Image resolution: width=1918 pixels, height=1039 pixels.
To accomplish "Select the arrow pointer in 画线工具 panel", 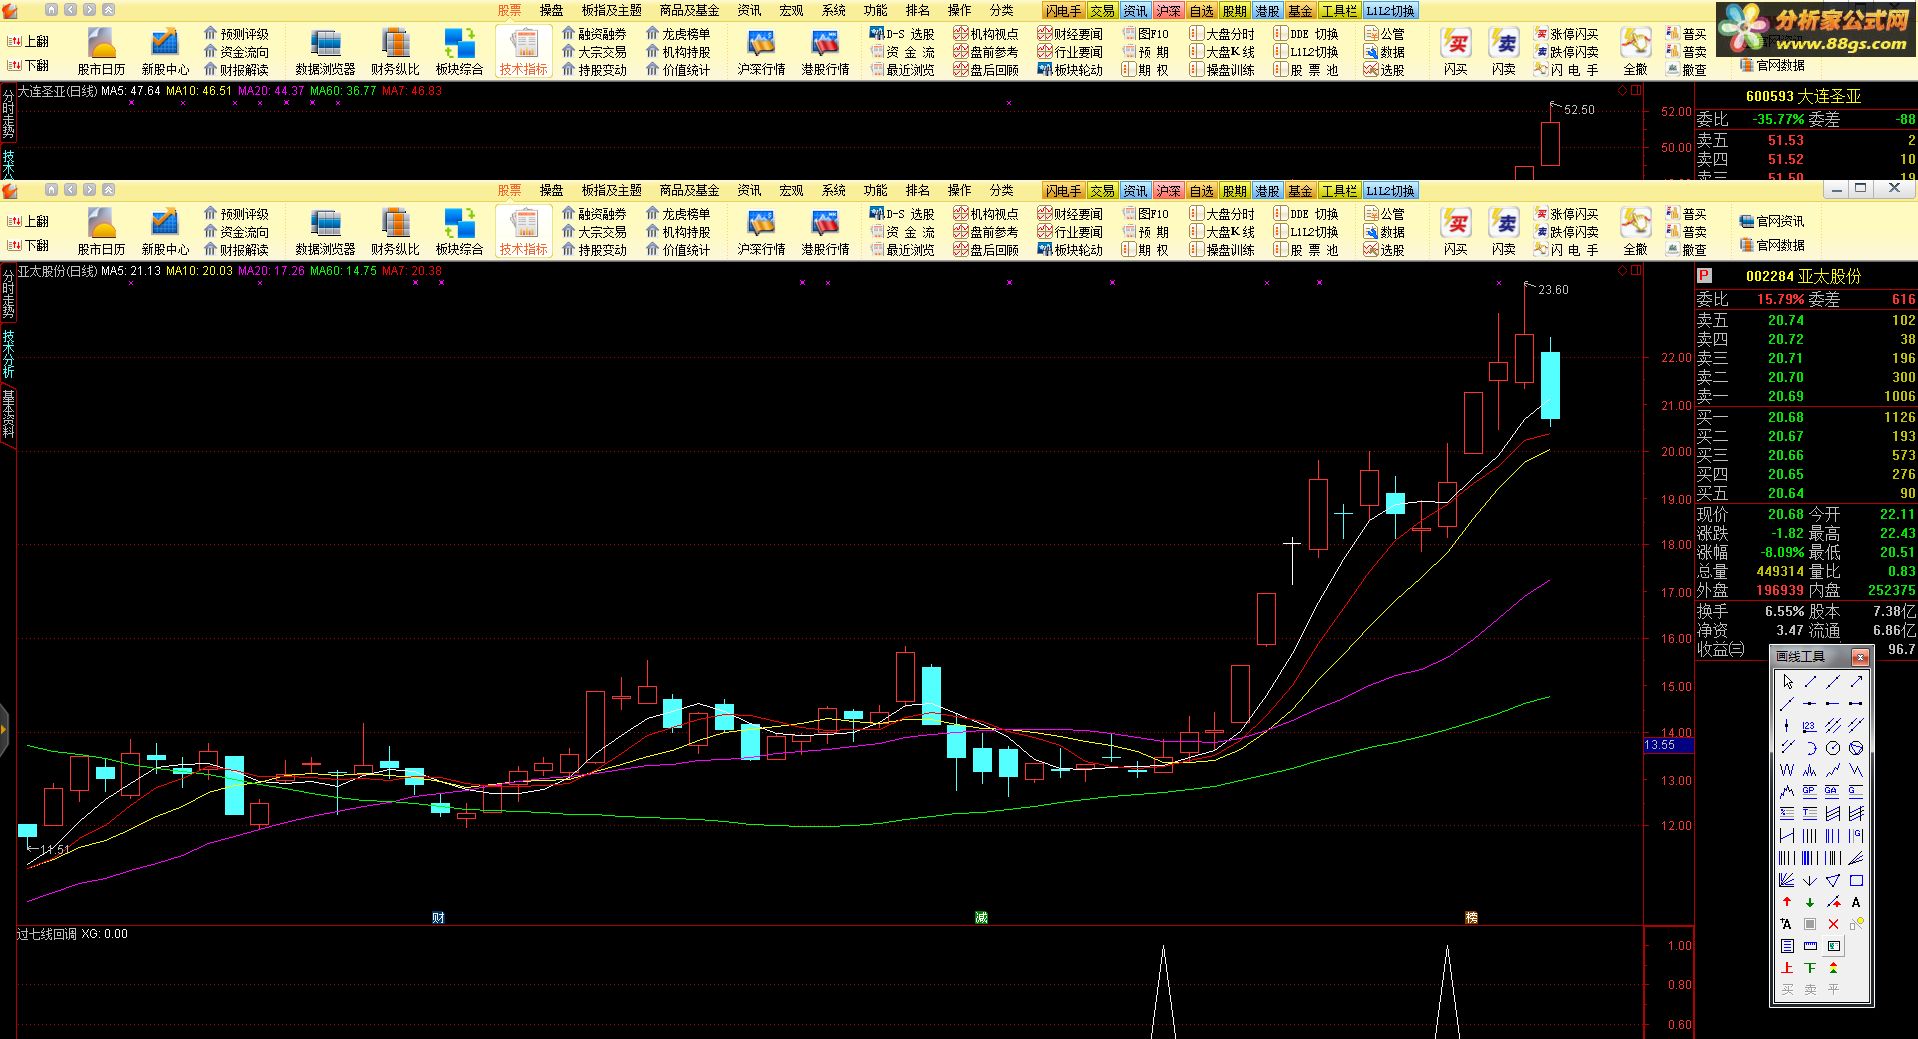I will [1787, 682].
